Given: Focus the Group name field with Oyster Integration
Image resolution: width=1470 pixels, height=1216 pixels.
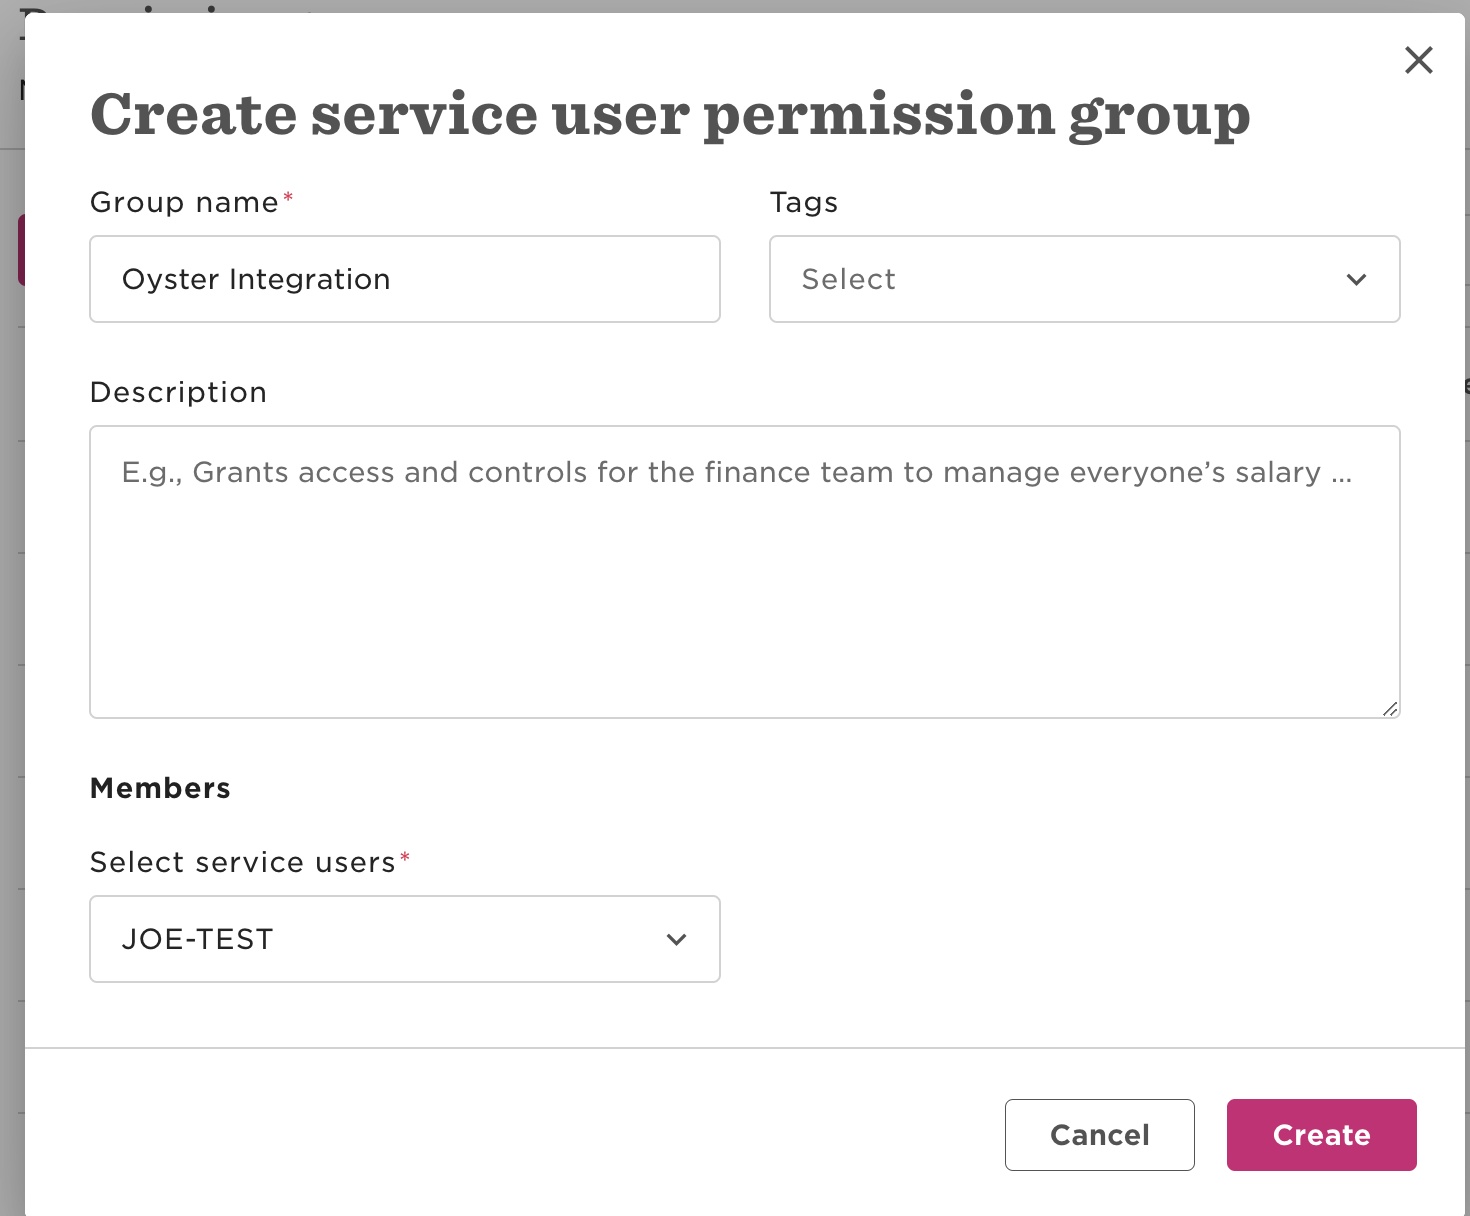Looking at the screenshot, I should click(404, 280).
